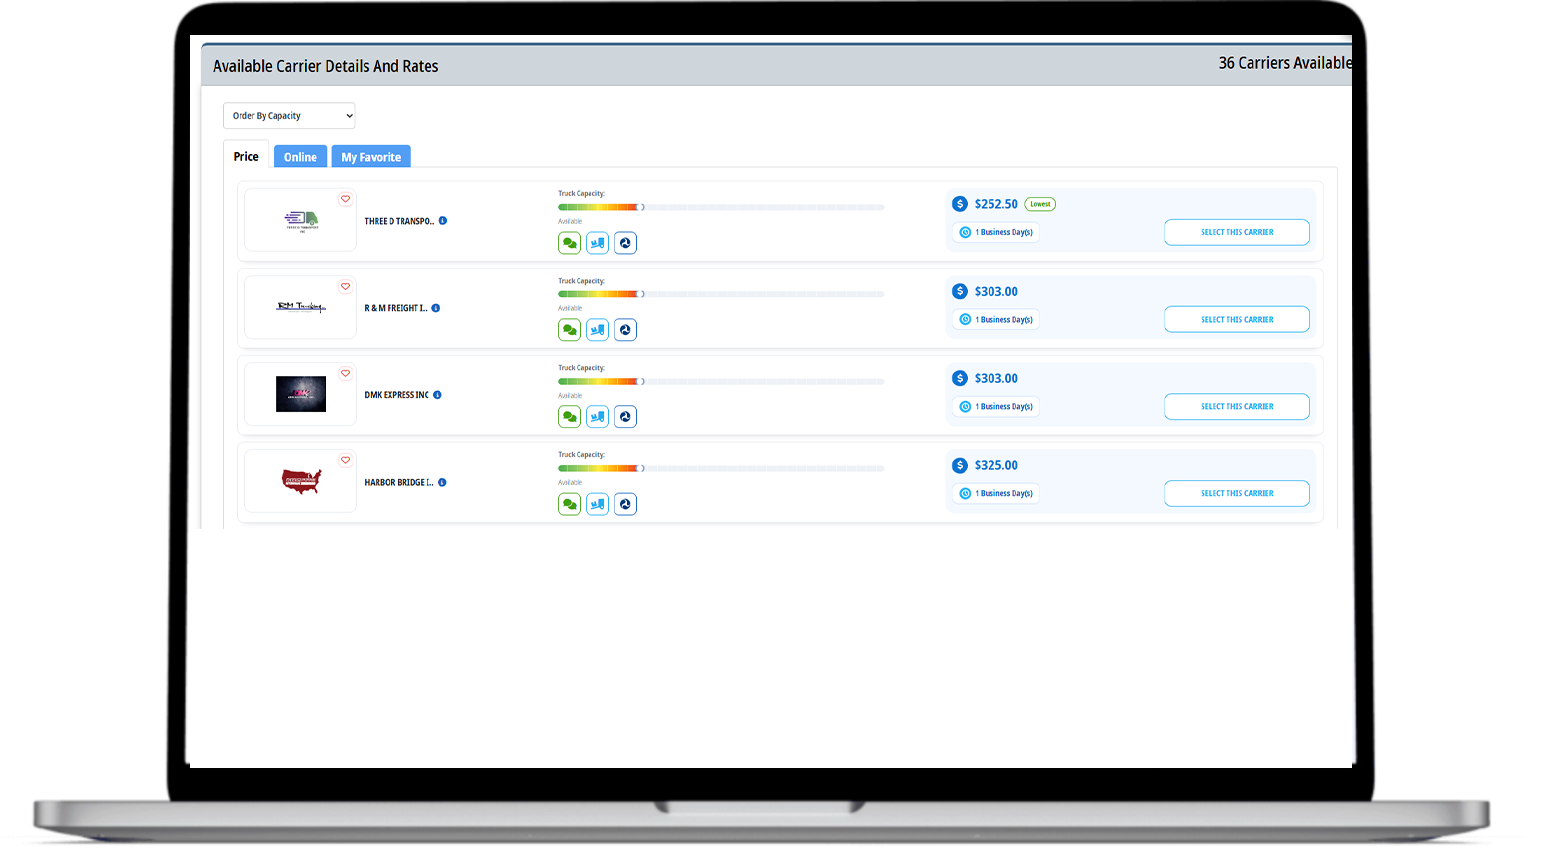The image size is (1544, 856).
Task: Switch to the Online tab
Action: tap(300, 157)
